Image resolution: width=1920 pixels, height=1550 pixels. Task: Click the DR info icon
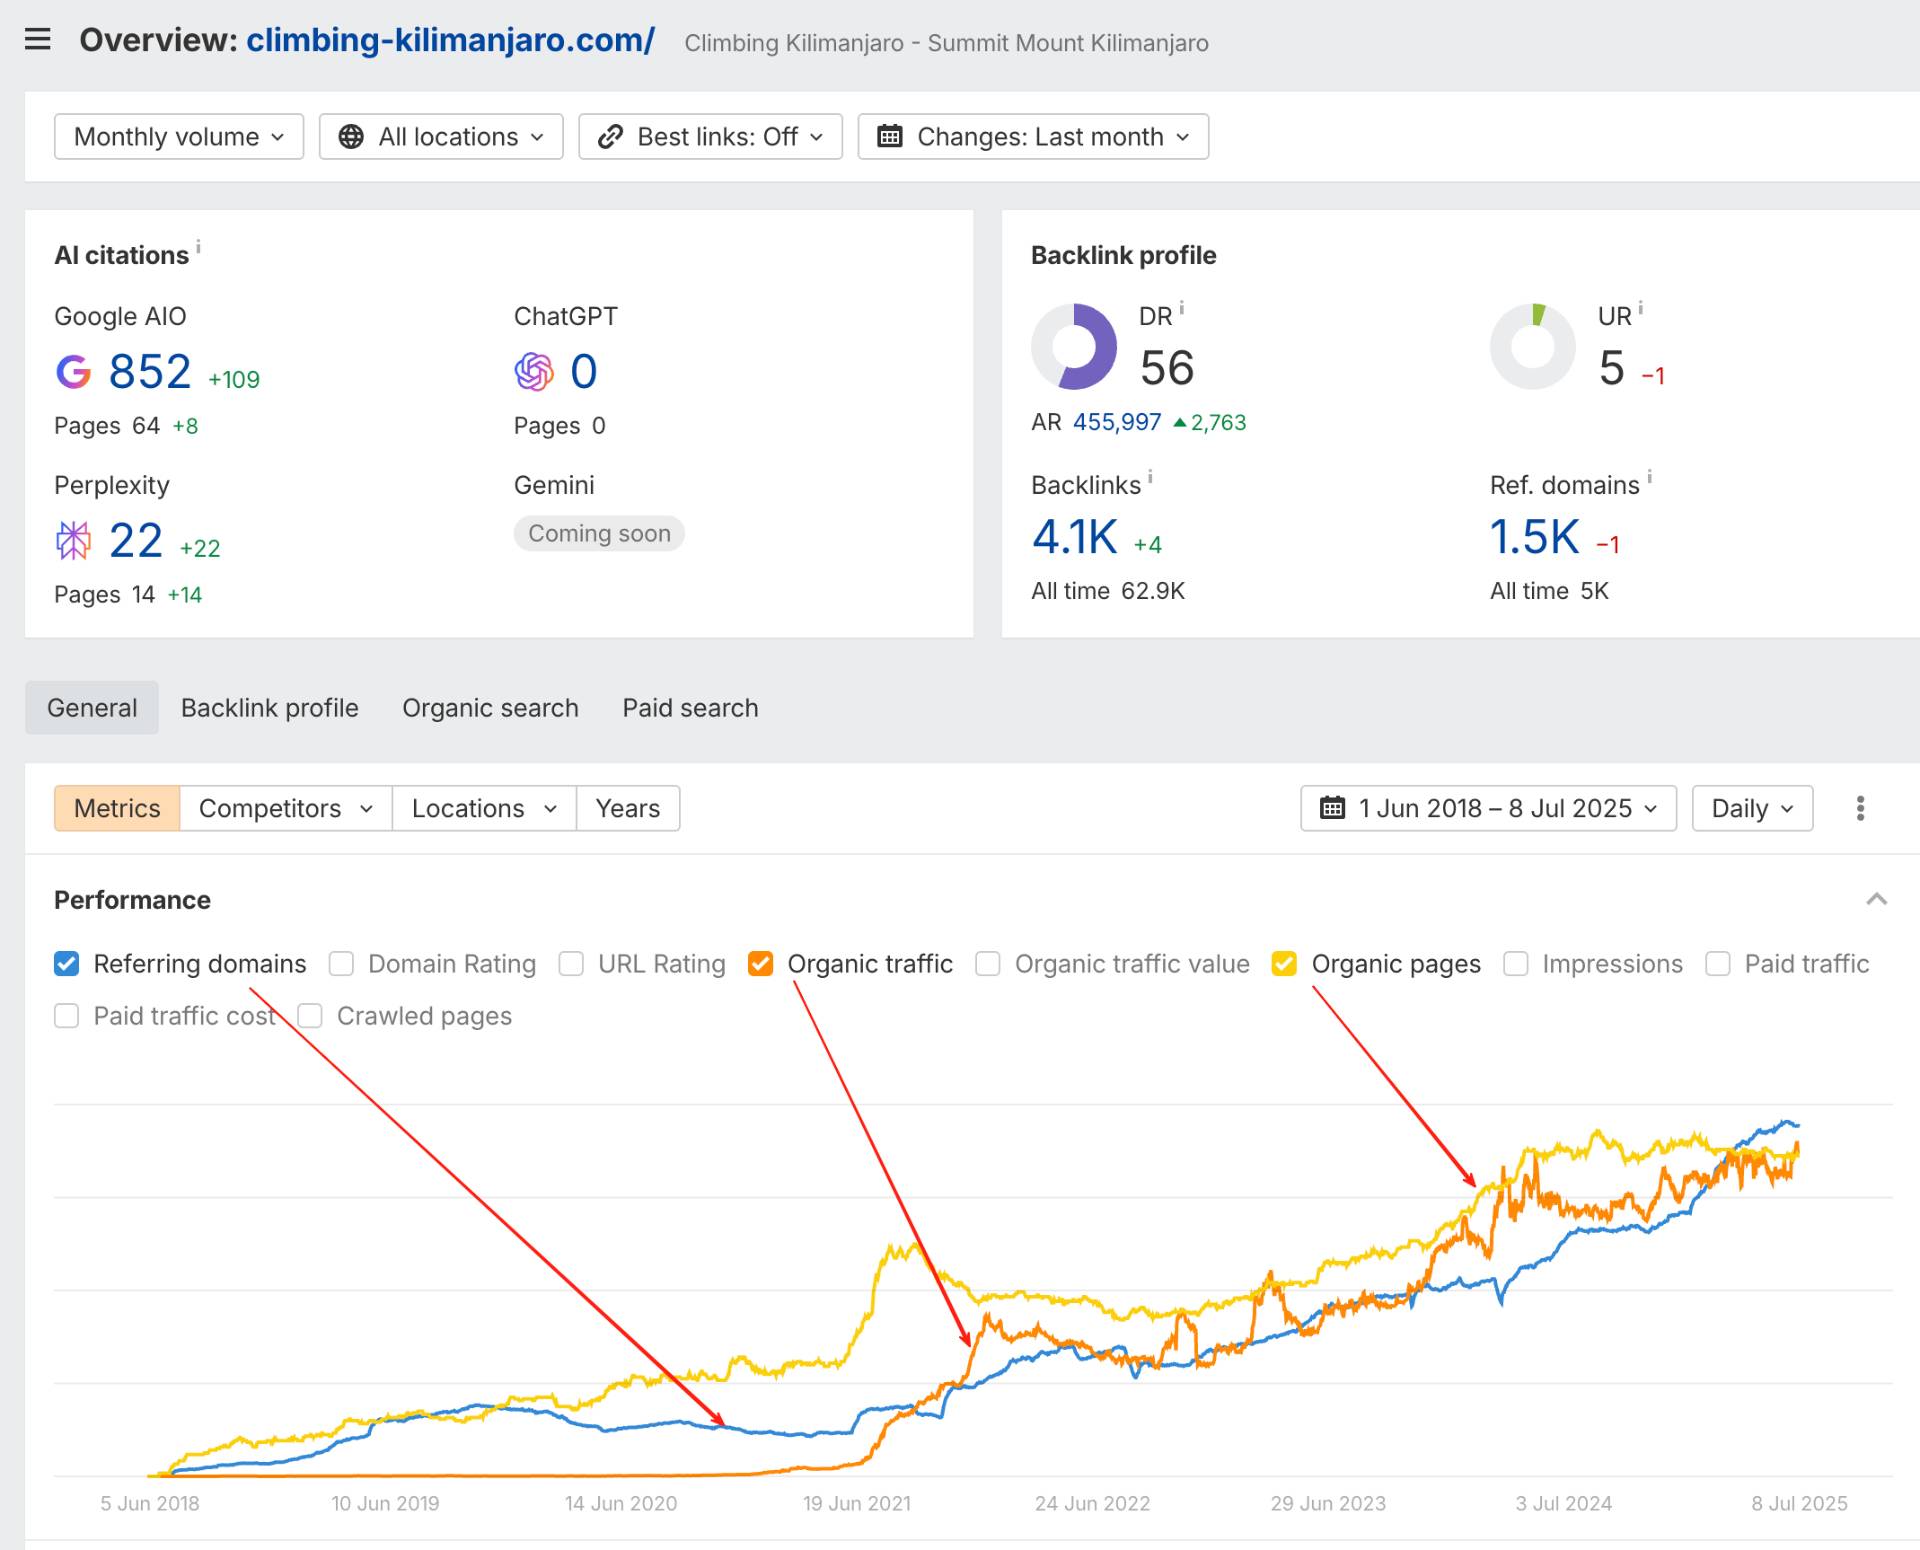pos(1181,308)
